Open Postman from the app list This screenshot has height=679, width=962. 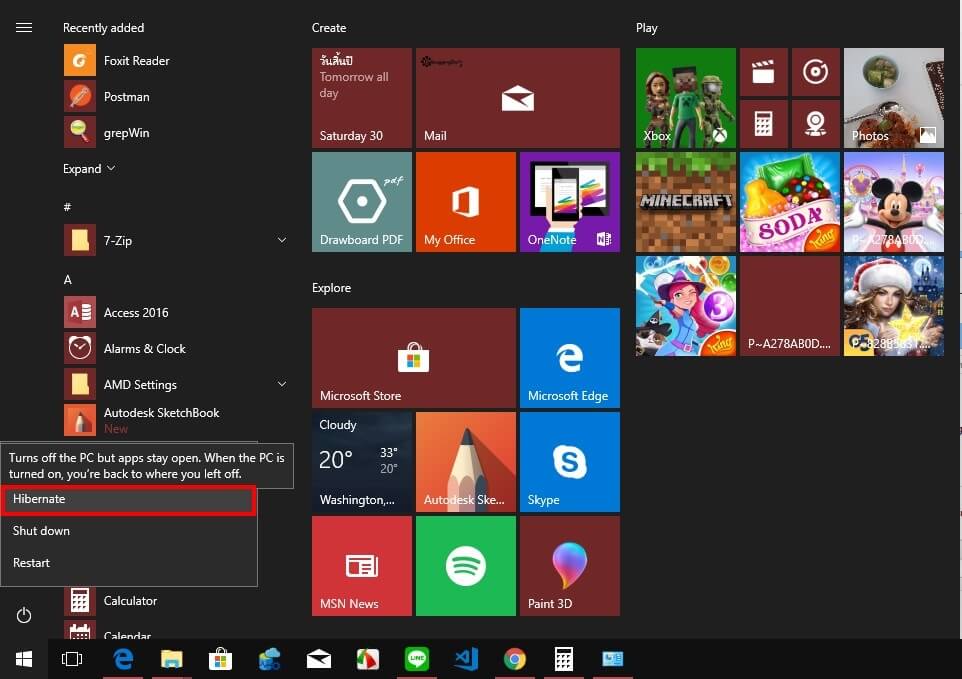[x=175, y=97]
